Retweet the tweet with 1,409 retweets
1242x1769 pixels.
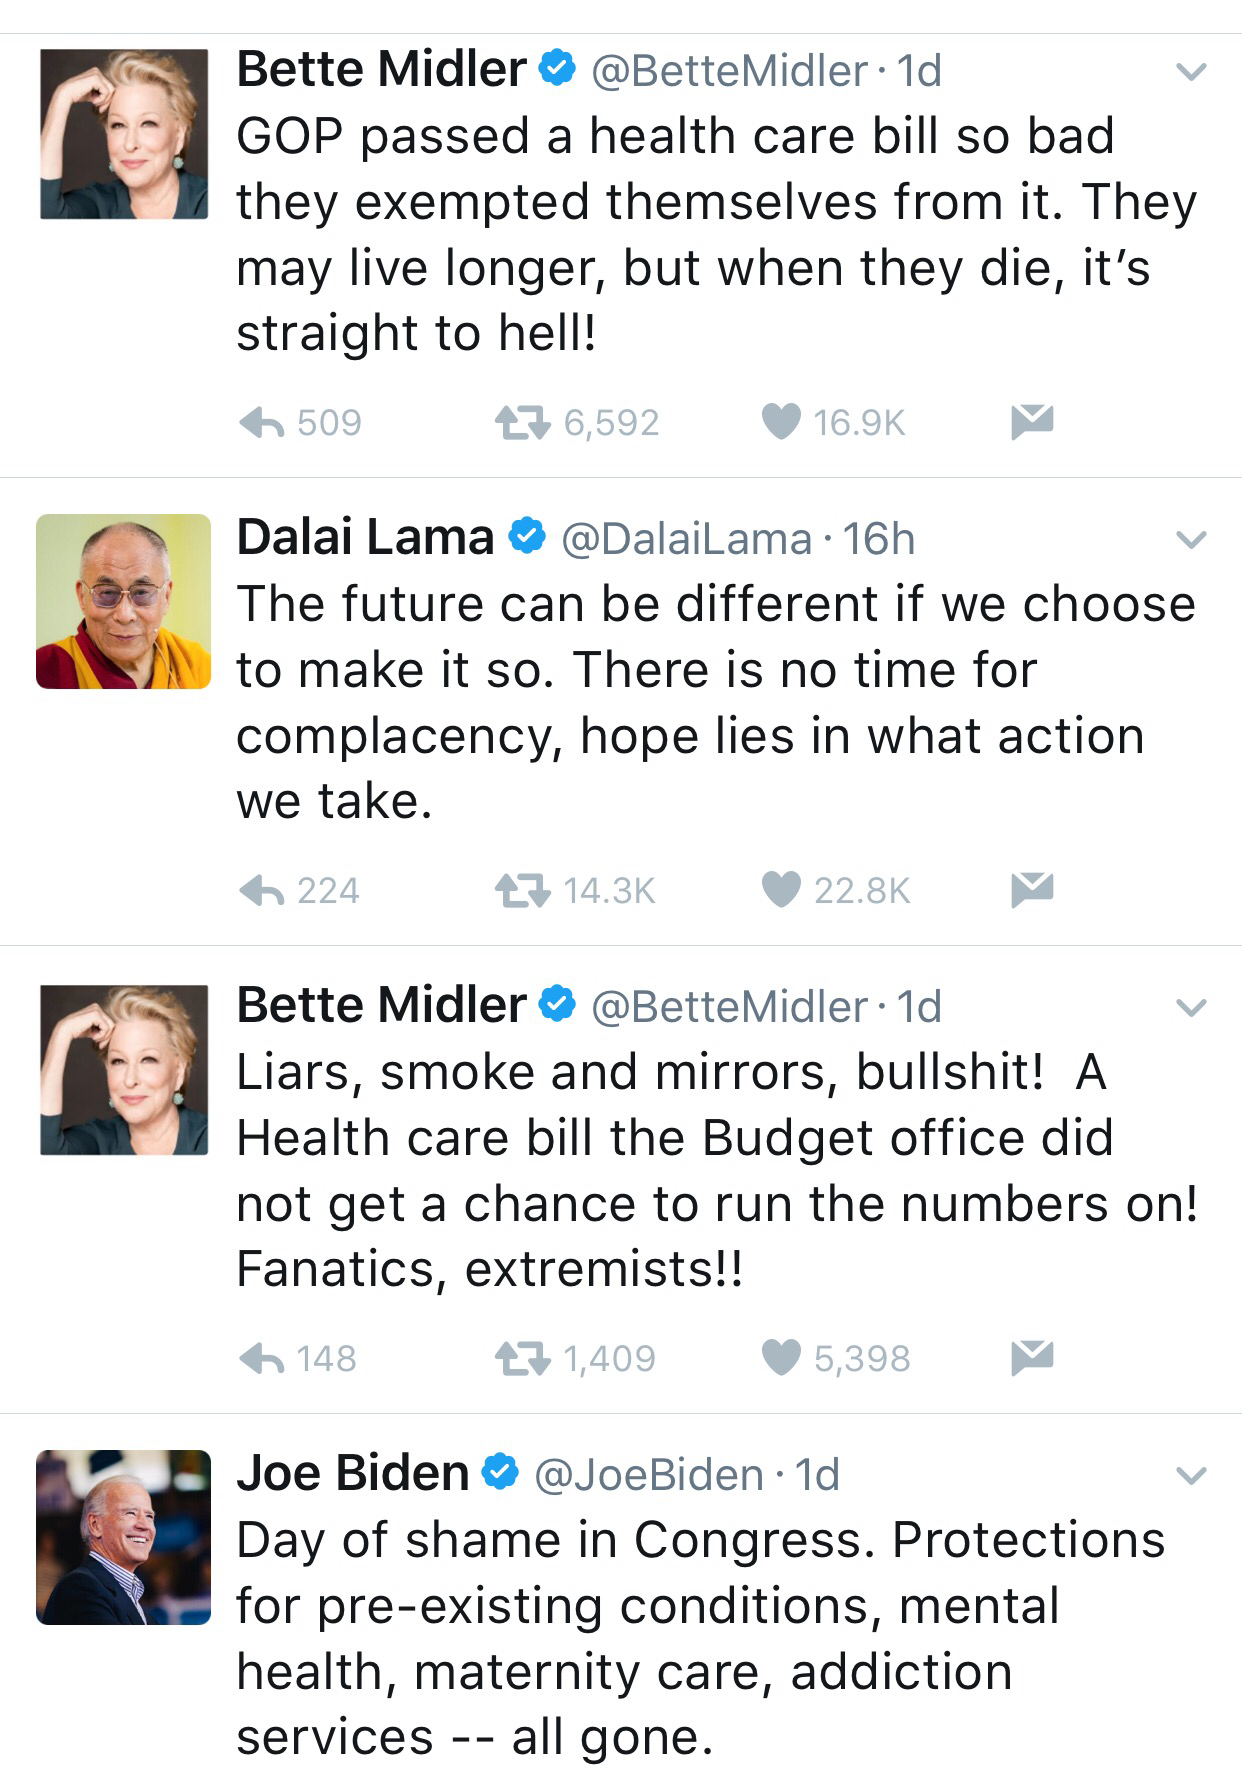click(x=523, y=1358)
